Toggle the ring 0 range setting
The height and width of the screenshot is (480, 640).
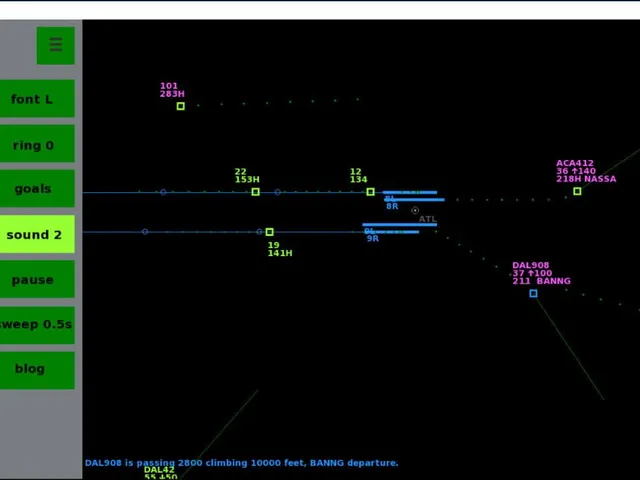point(37,144)
